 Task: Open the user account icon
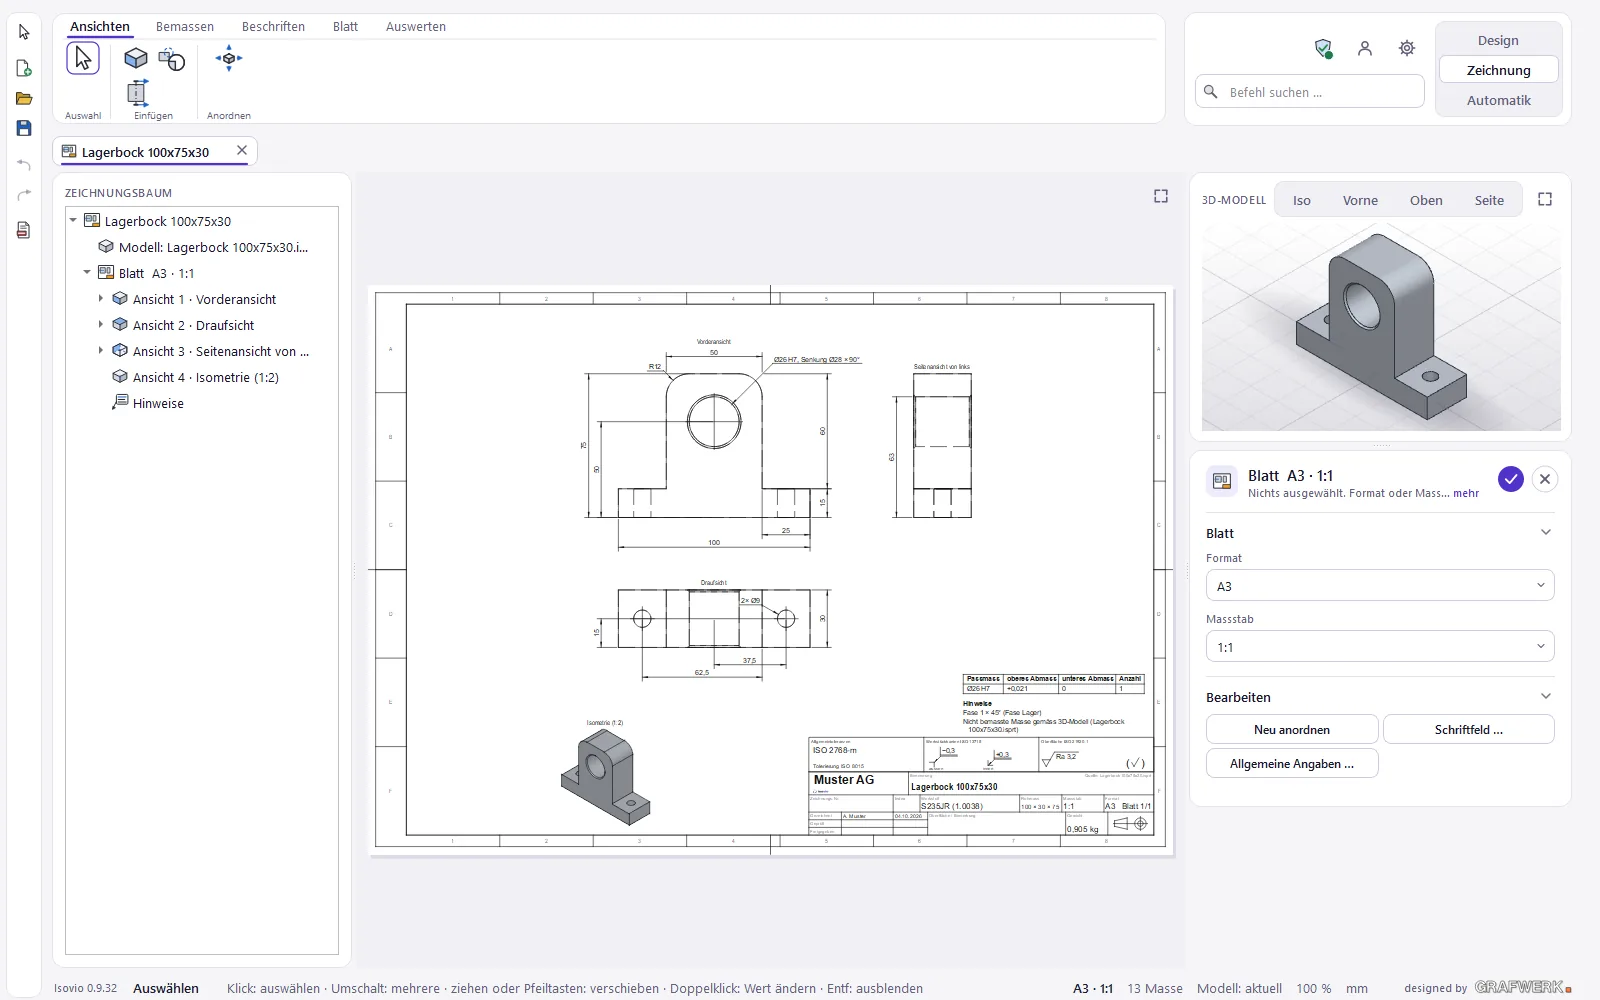point(1365,48)
